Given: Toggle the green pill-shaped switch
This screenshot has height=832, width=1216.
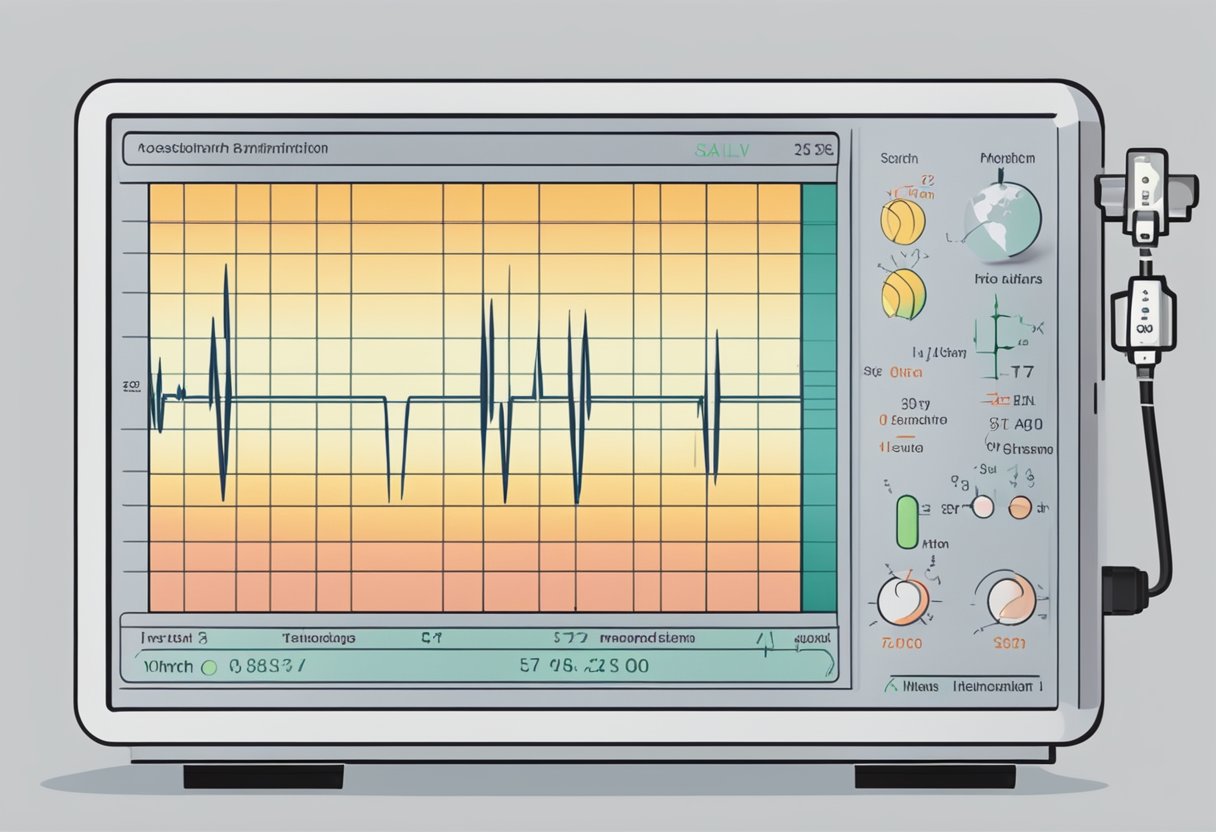Looking at the screenshot, I should [x=908, y=521].
